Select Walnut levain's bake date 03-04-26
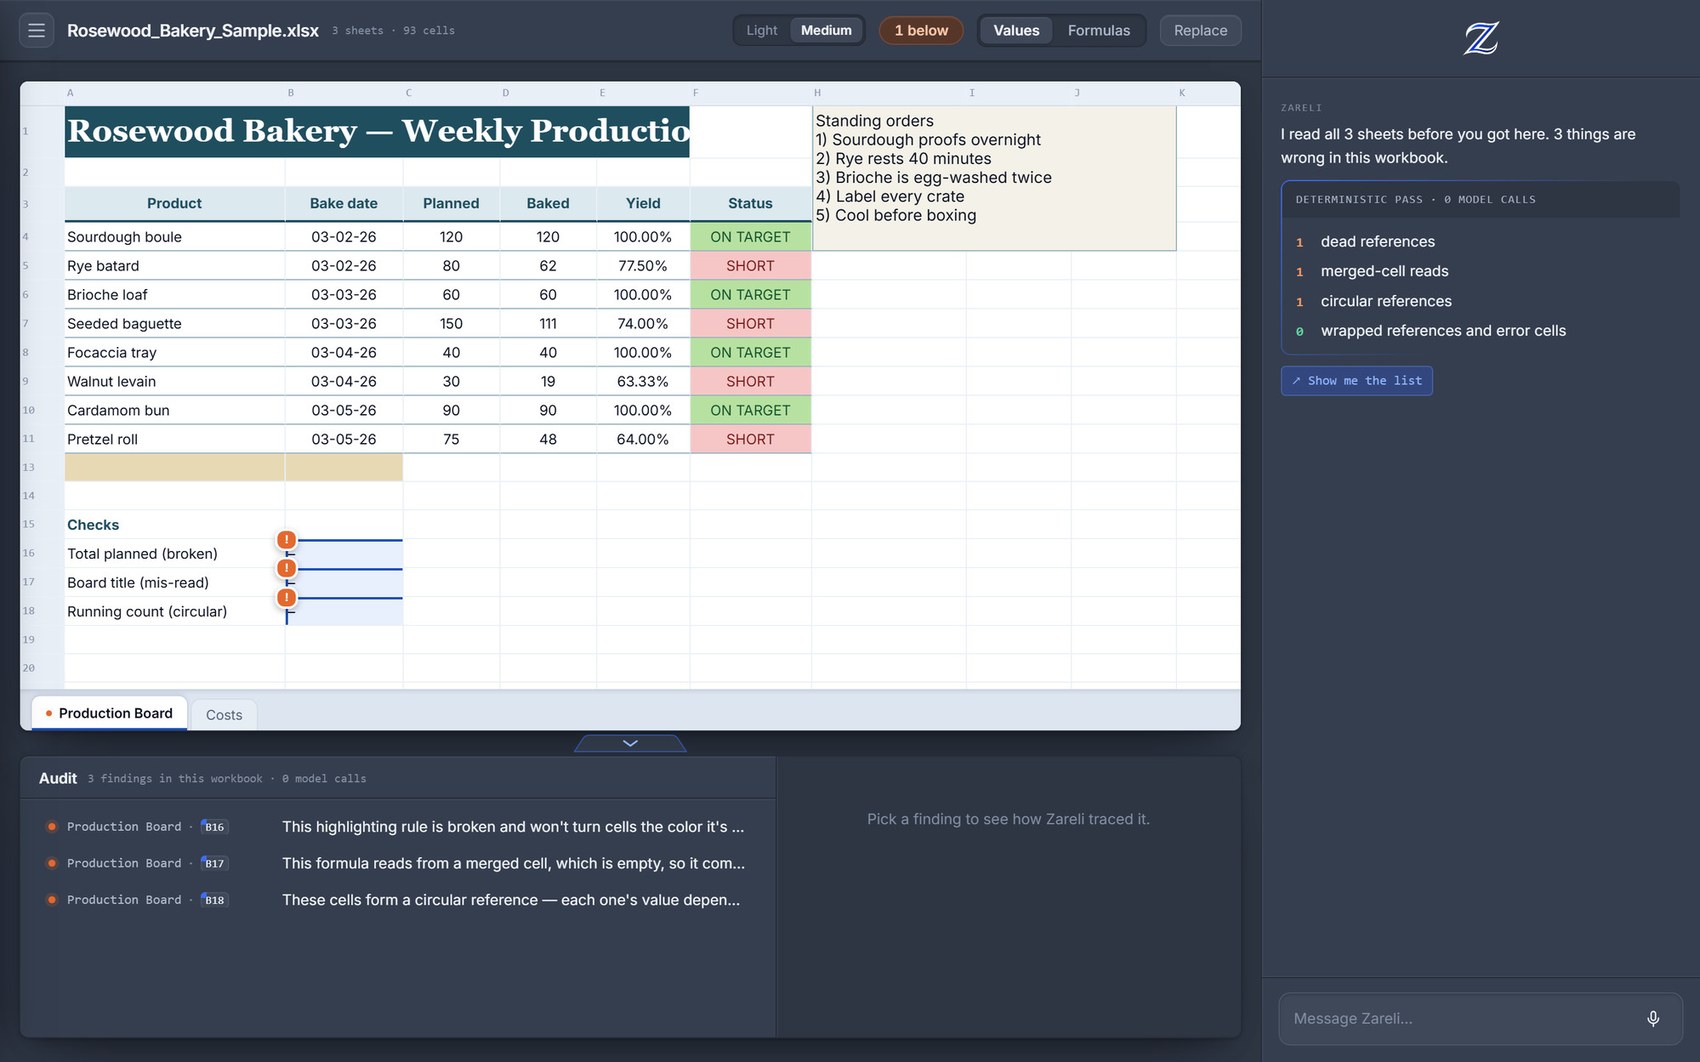The image size is (1700, 1062). (344, 382)
